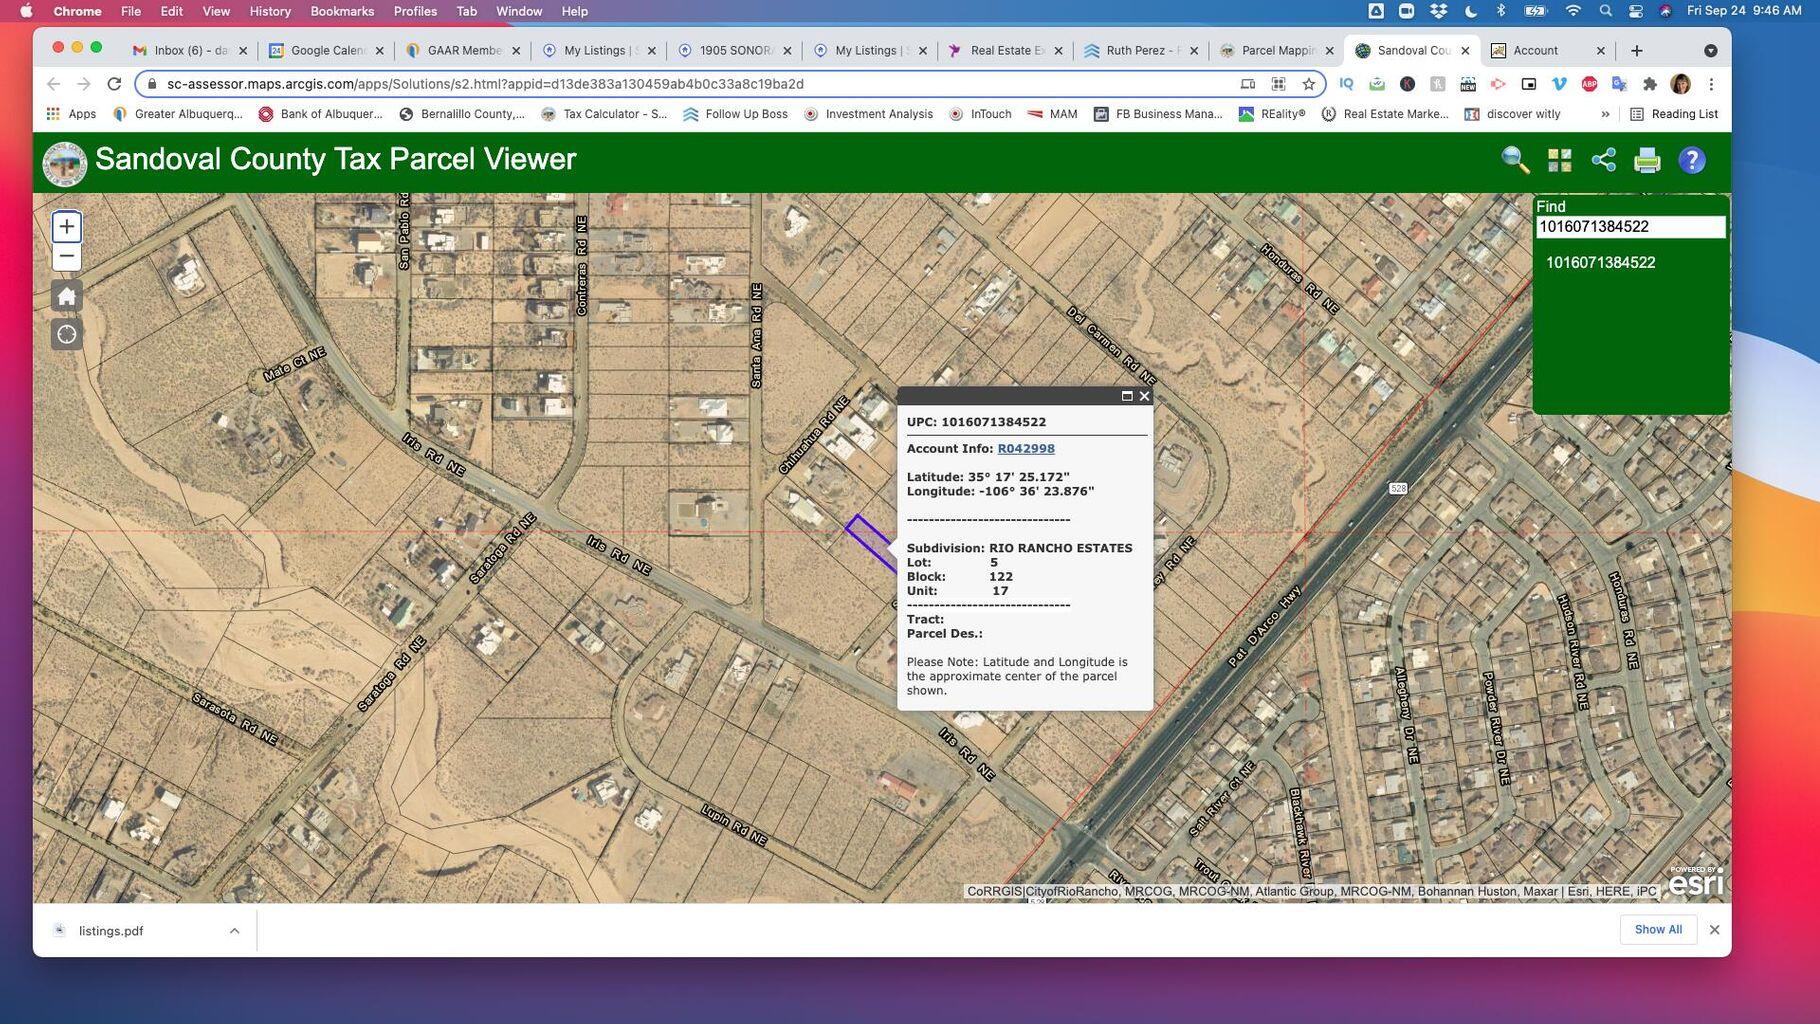Open the Chrome extensions puzzle icon

pyautogui.click(x=1650, y=84)
